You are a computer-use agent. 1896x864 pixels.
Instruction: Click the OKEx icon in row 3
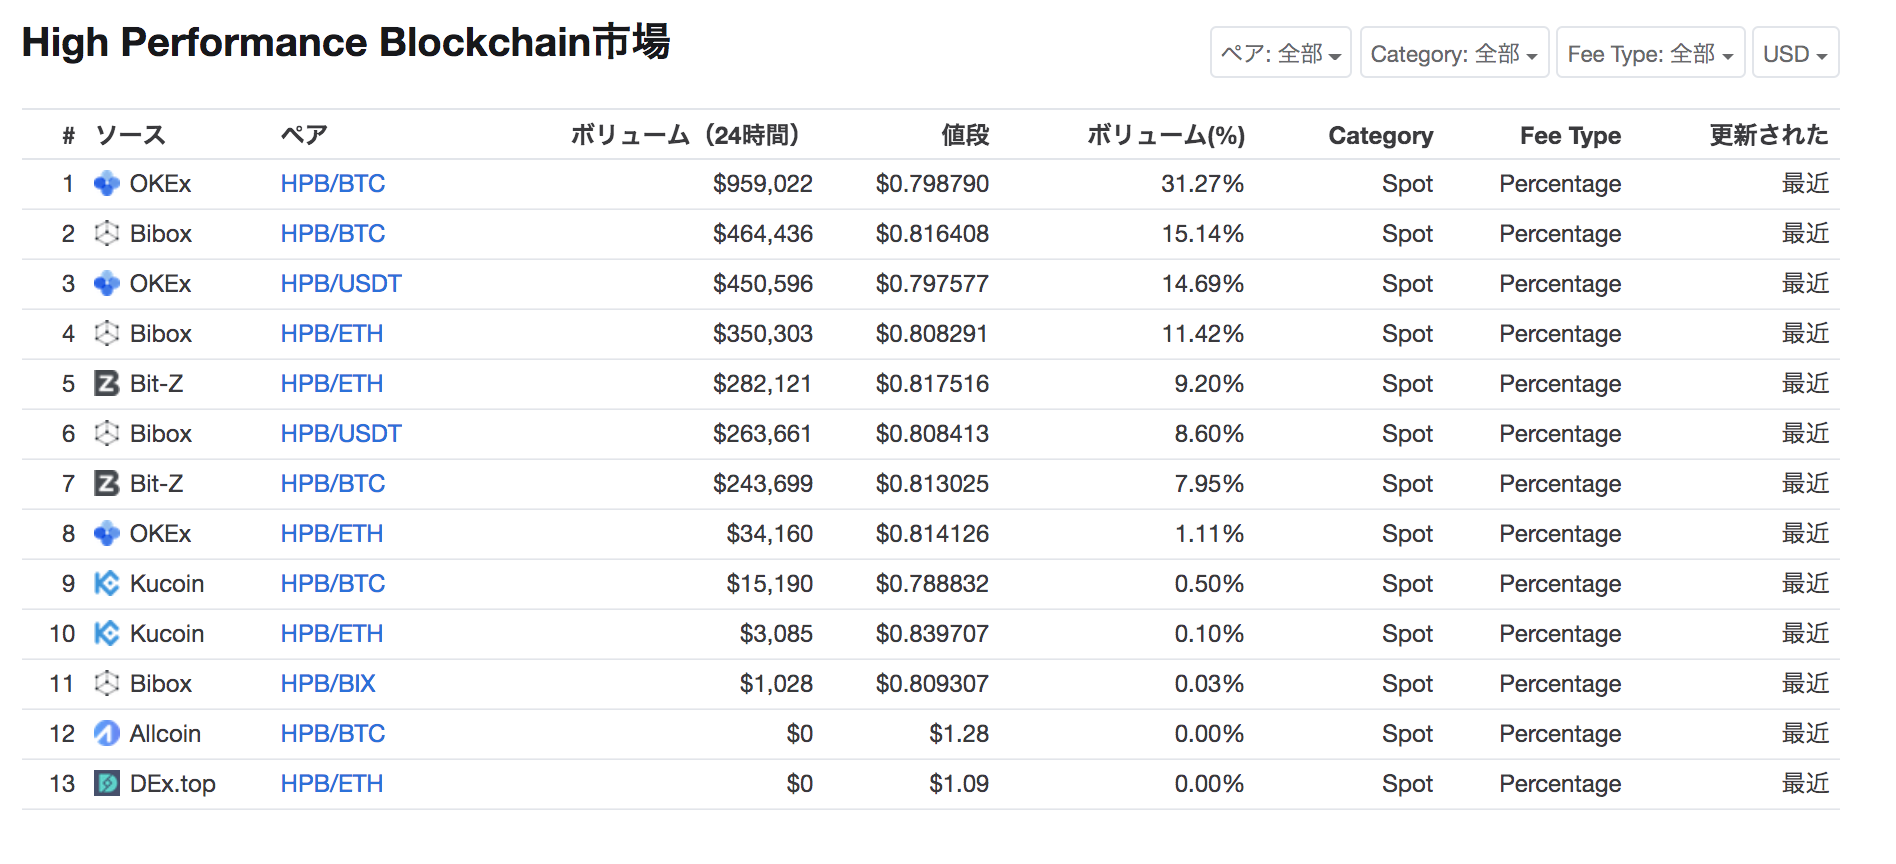click(106, 284)
